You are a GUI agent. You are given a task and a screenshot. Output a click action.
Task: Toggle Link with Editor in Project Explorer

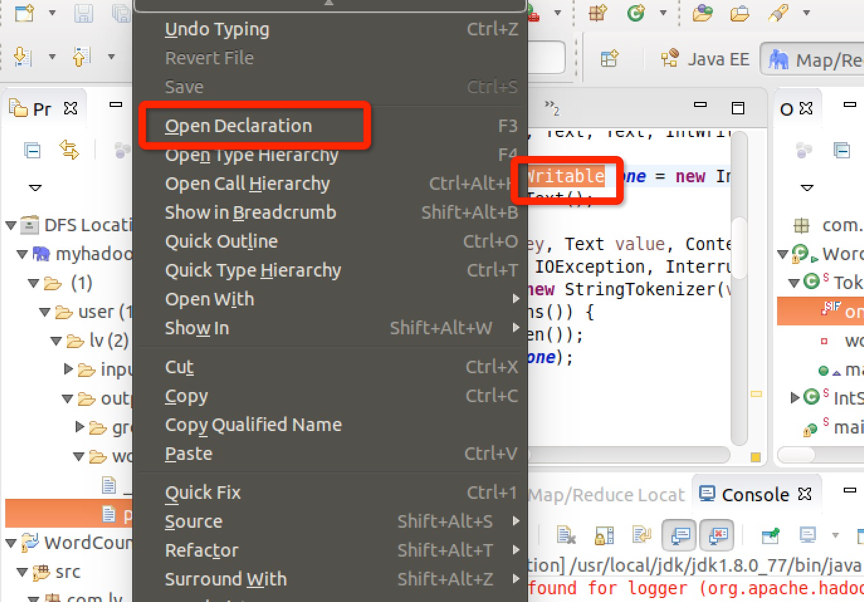(69, 150)
